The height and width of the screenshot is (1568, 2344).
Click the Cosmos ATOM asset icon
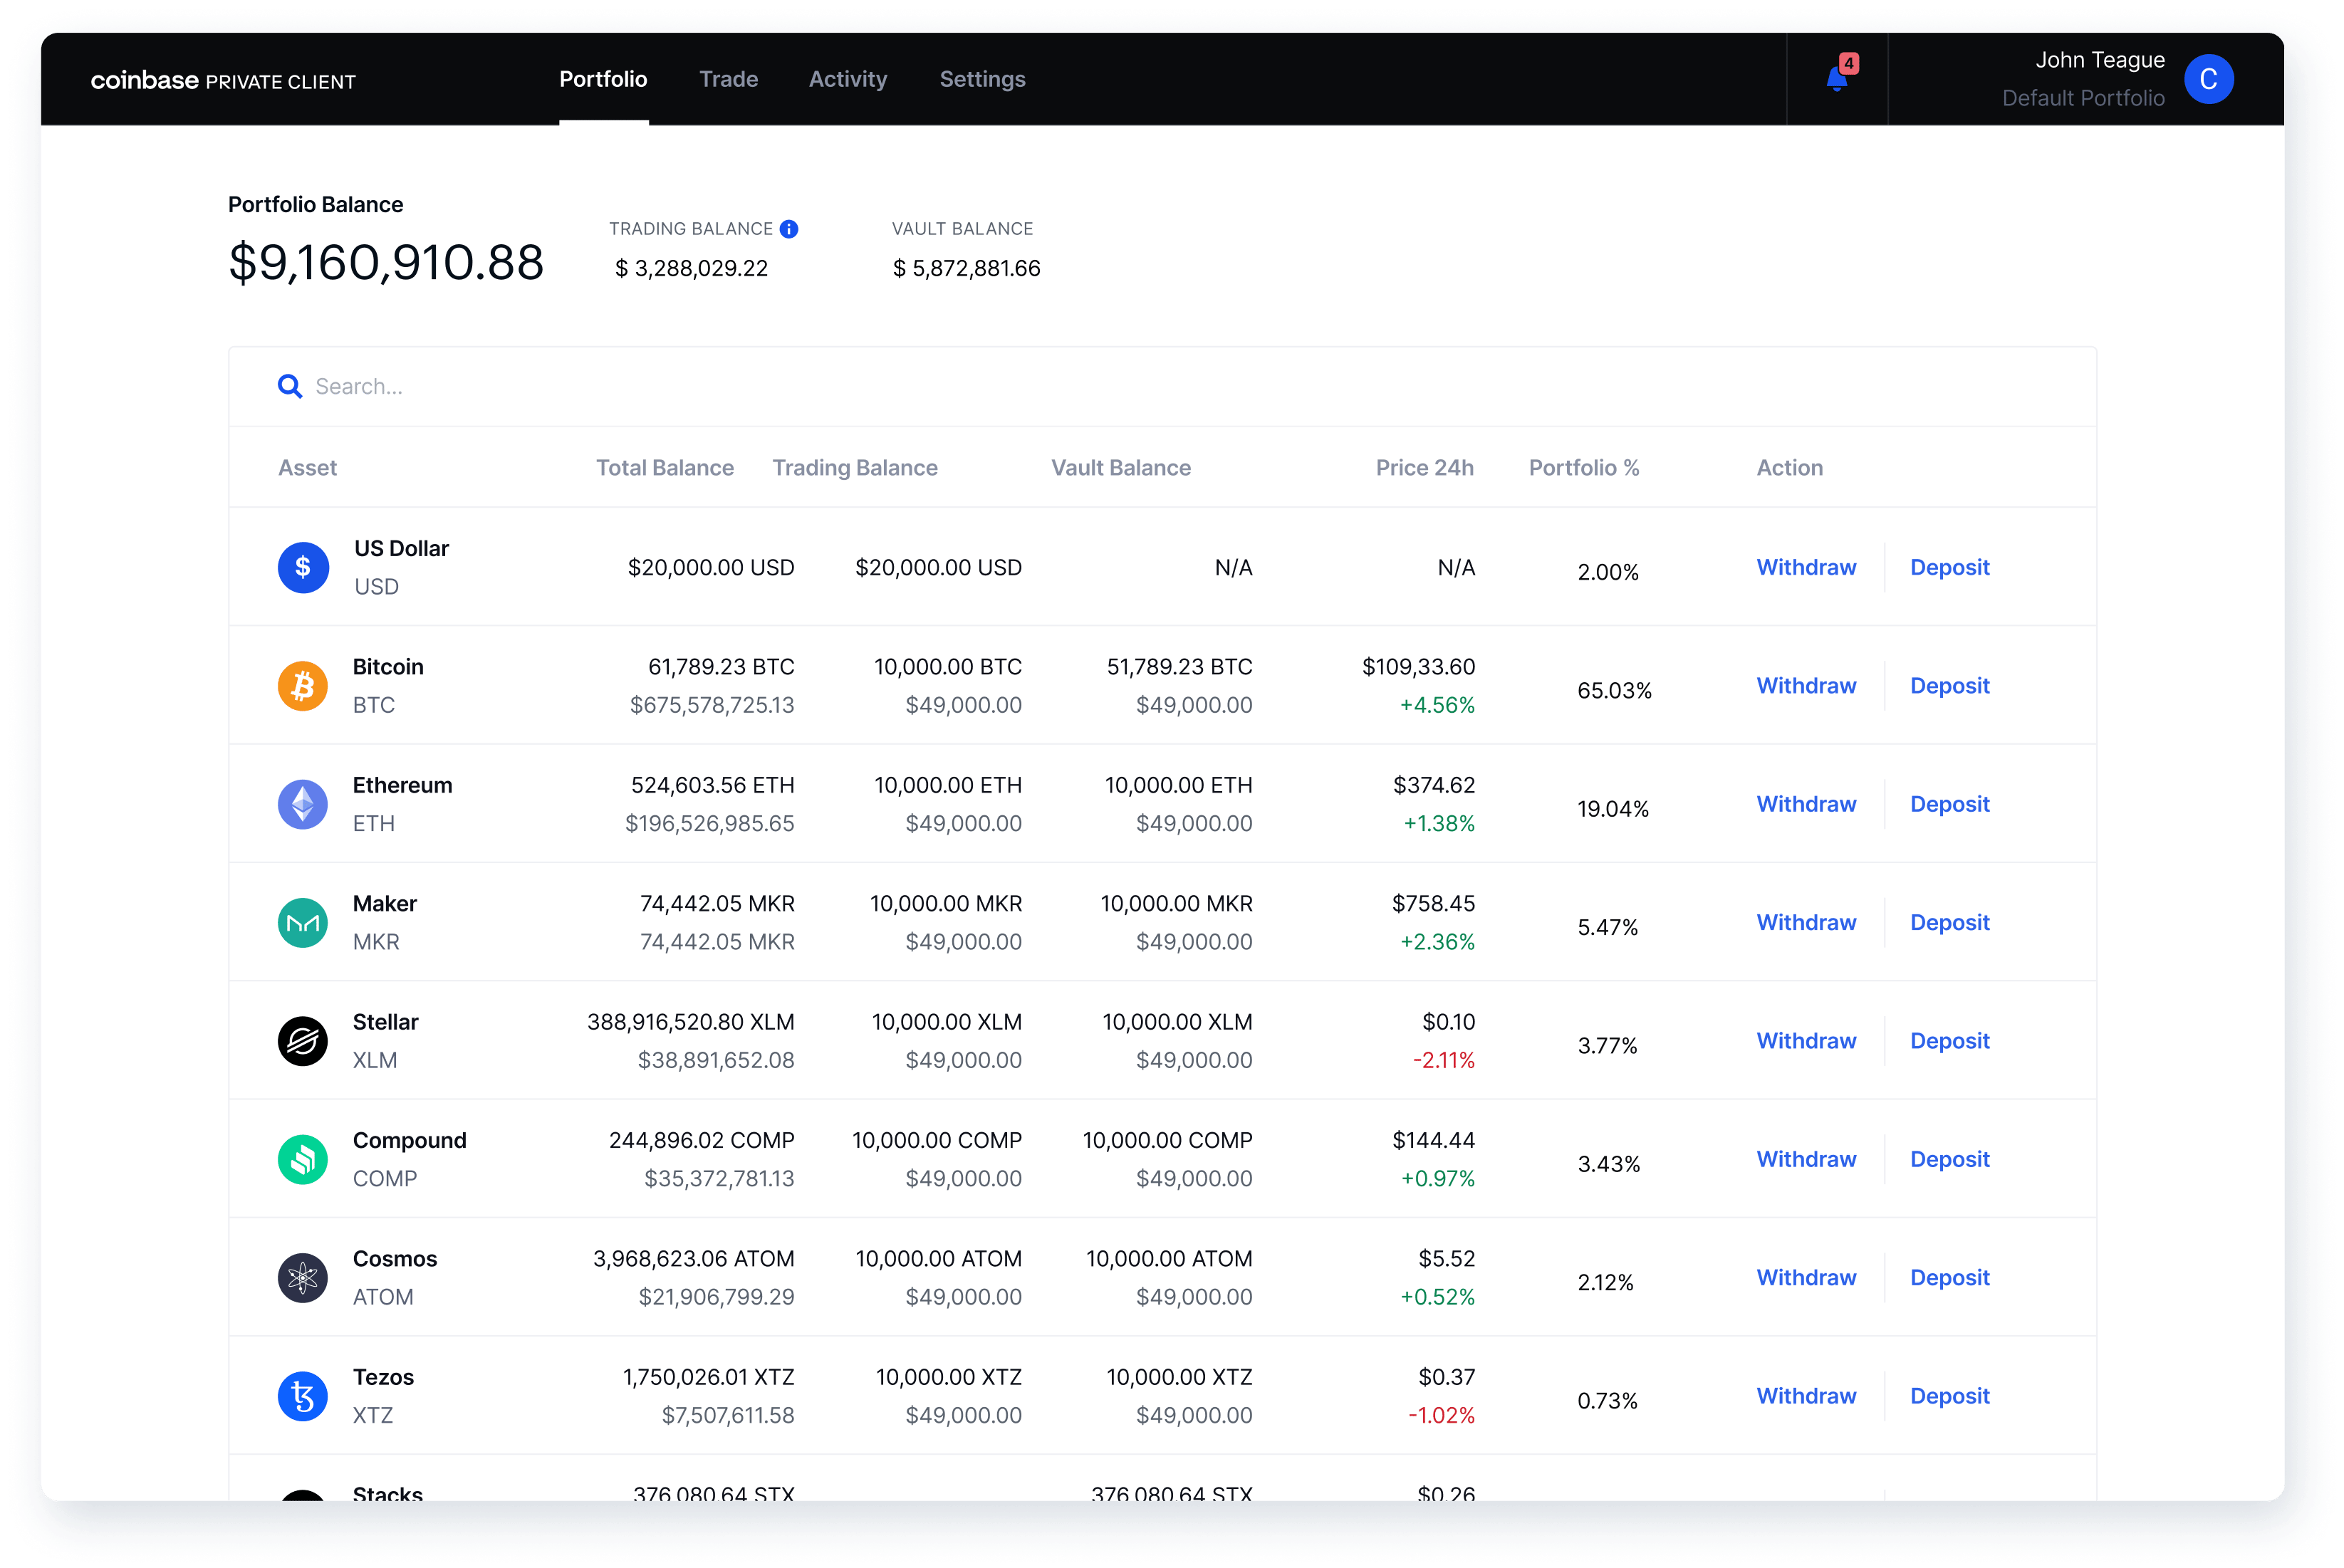[302, 1277]
